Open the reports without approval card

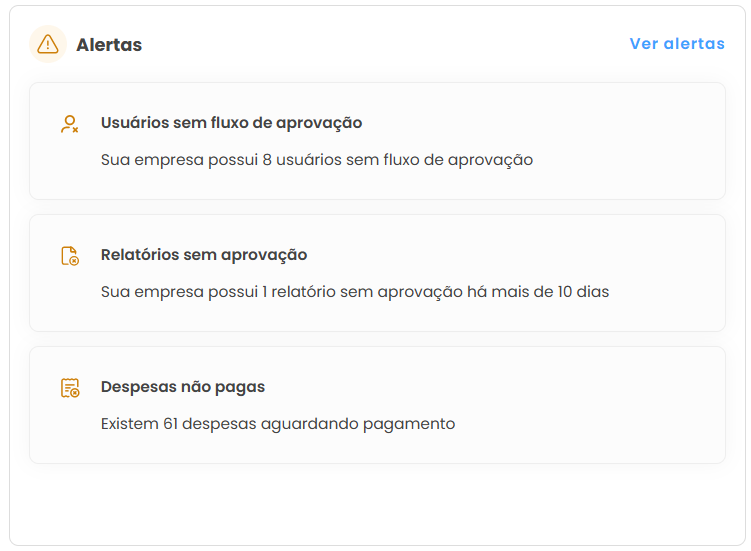[x=377, y=273]
